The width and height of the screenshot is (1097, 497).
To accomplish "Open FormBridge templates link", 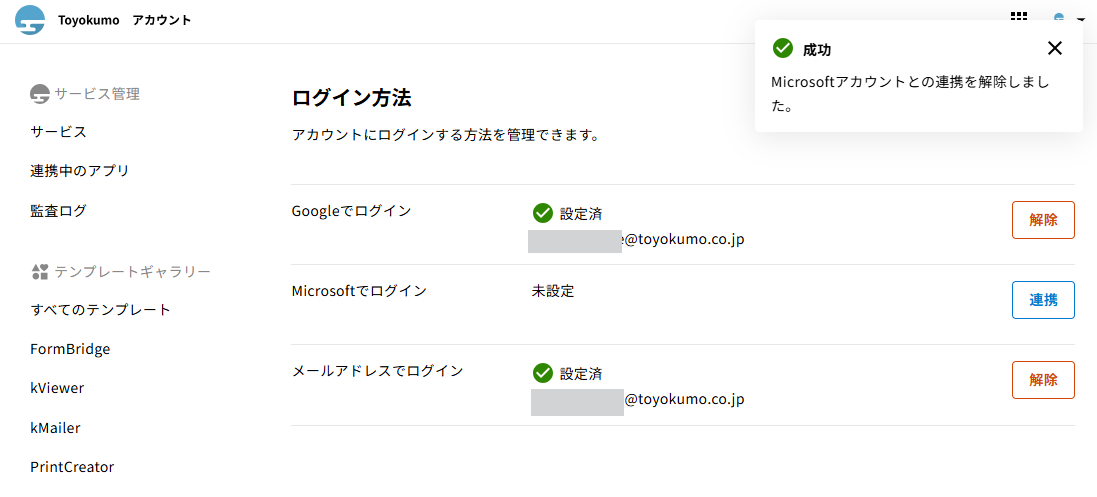I will click(x=70, y=349).
